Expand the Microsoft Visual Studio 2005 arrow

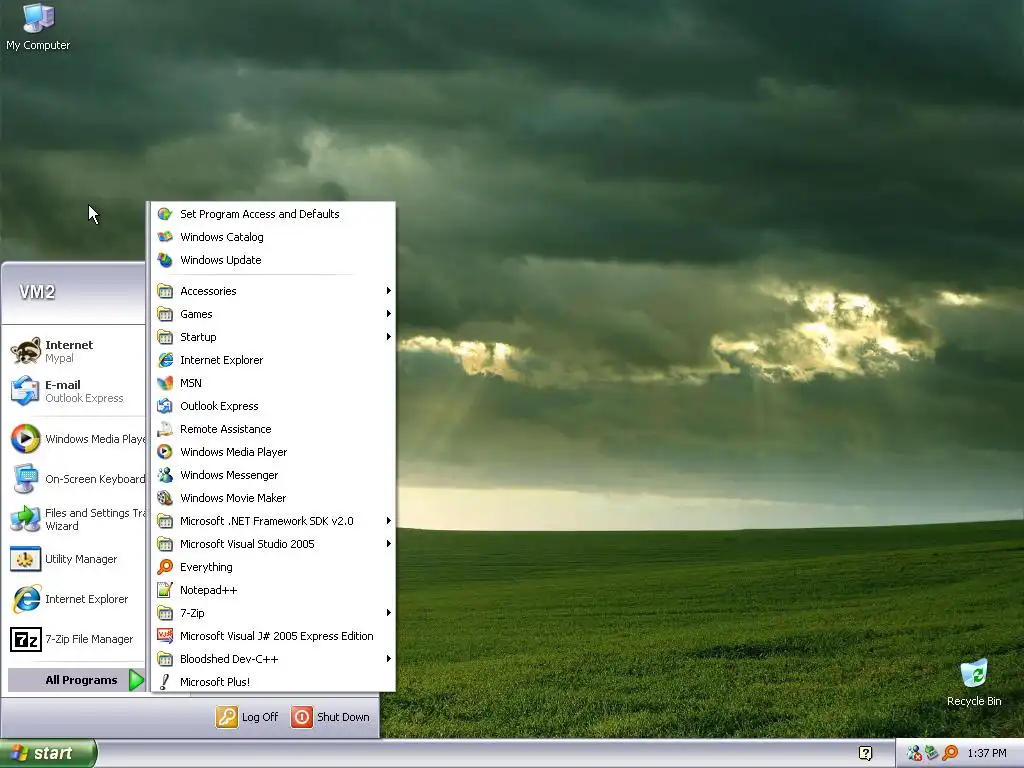click(389, 543)
